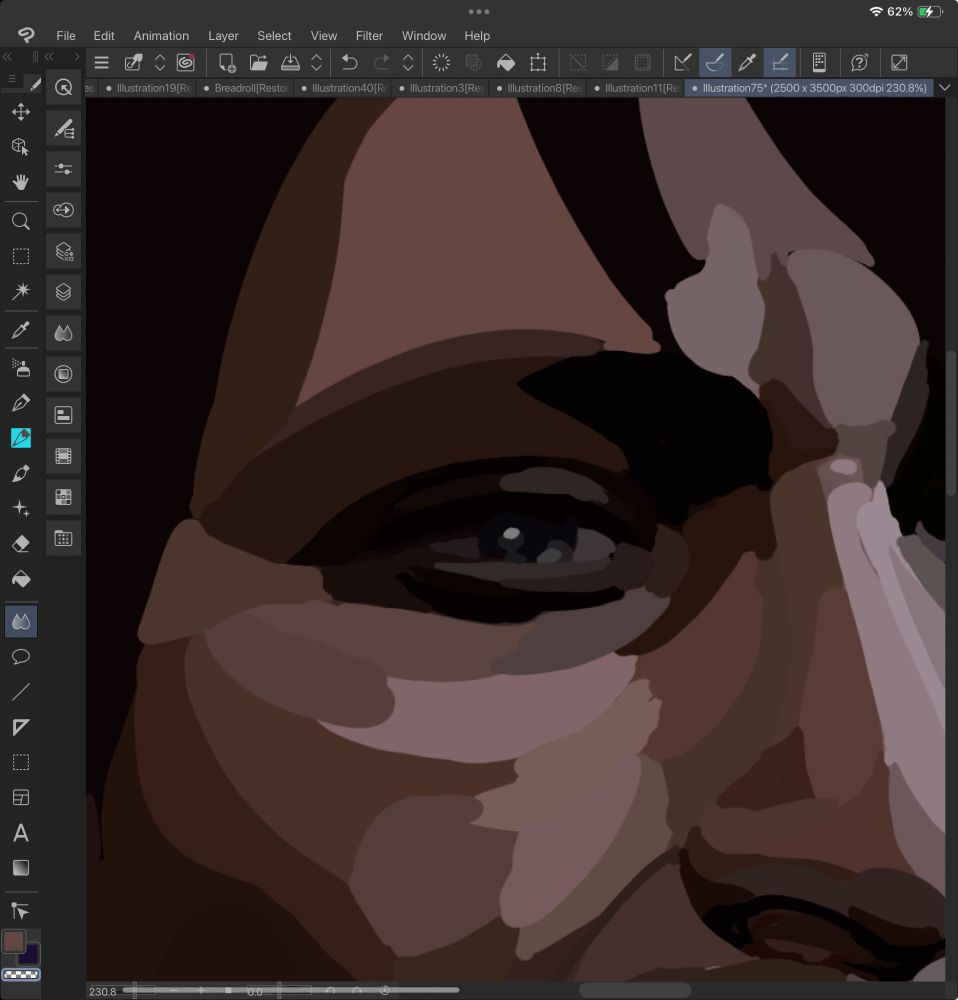
Task: Open the Layer stack palette
Action: [x=63, y=292]
